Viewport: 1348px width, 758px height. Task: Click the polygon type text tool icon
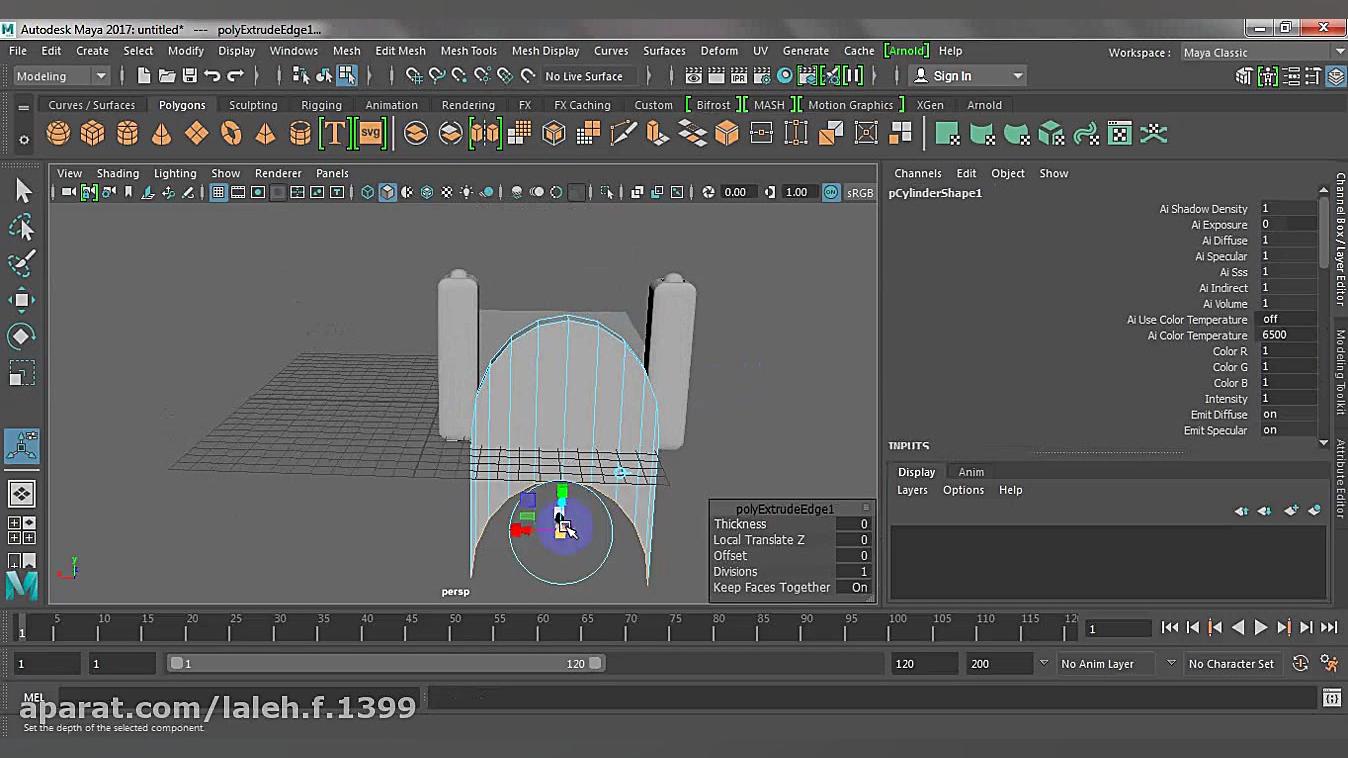coord(334,133)
